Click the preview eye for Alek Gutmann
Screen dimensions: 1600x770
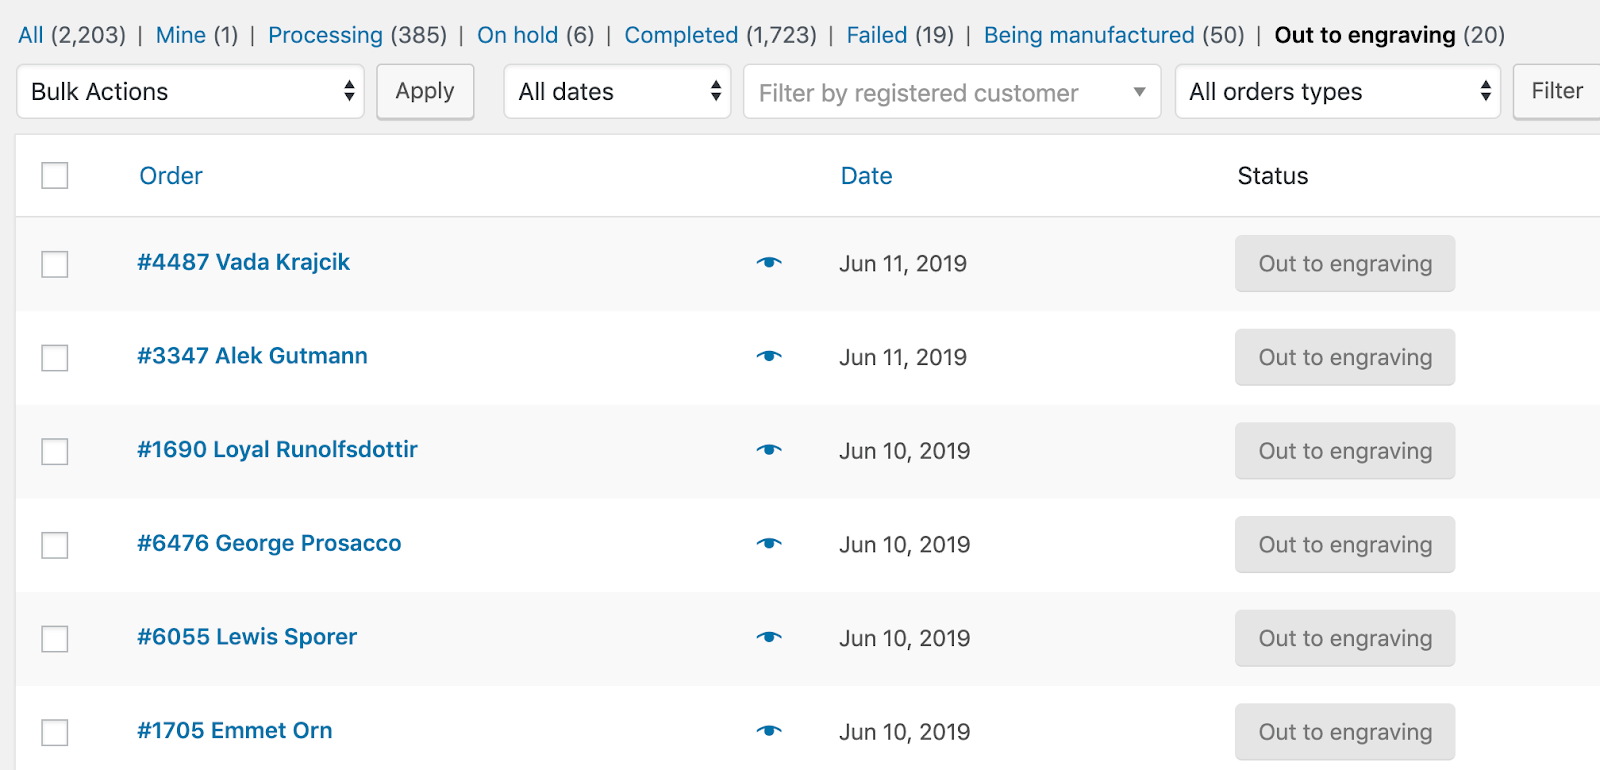(769, 357)
